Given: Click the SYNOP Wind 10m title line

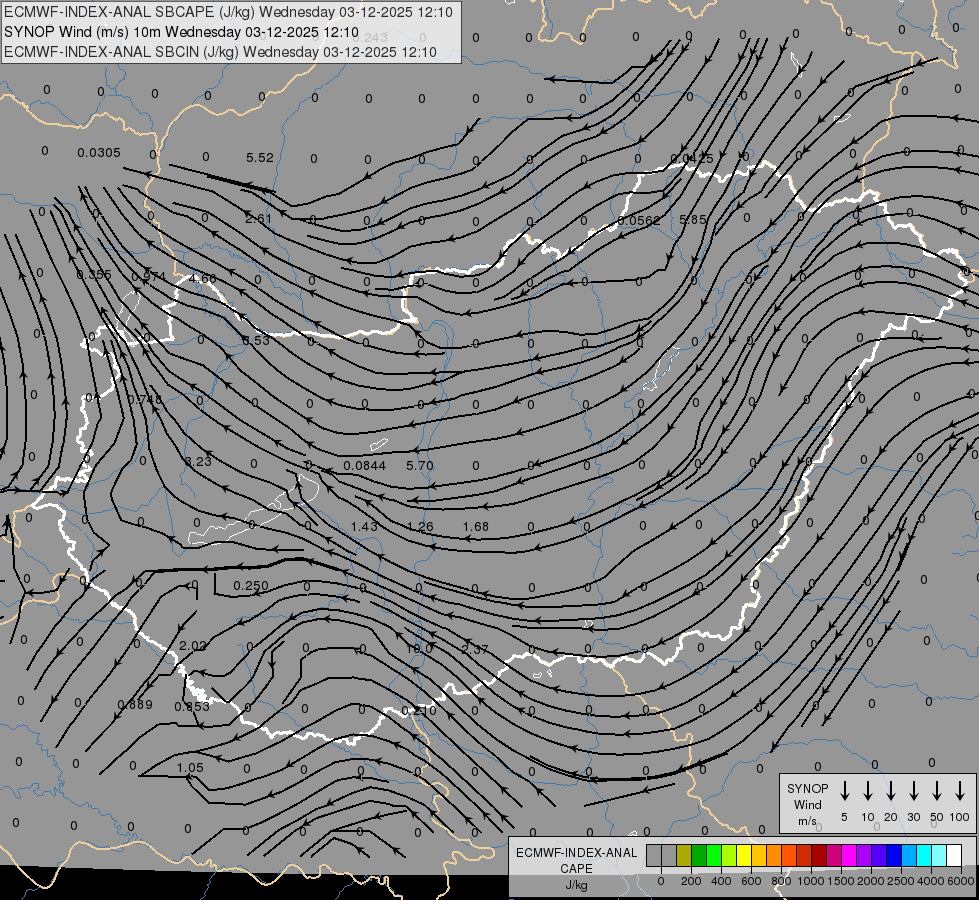Looking at the screenshot, I should [x=181, y=32].
